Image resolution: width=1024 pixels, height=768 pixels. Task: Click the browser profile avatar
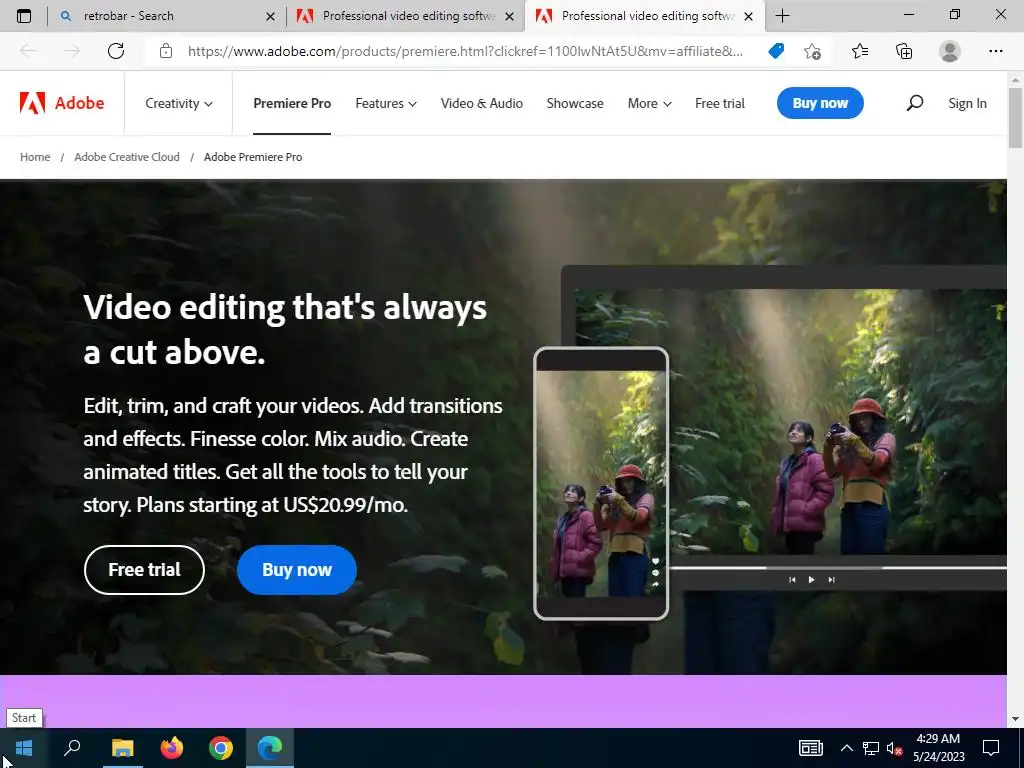point(950,51)
